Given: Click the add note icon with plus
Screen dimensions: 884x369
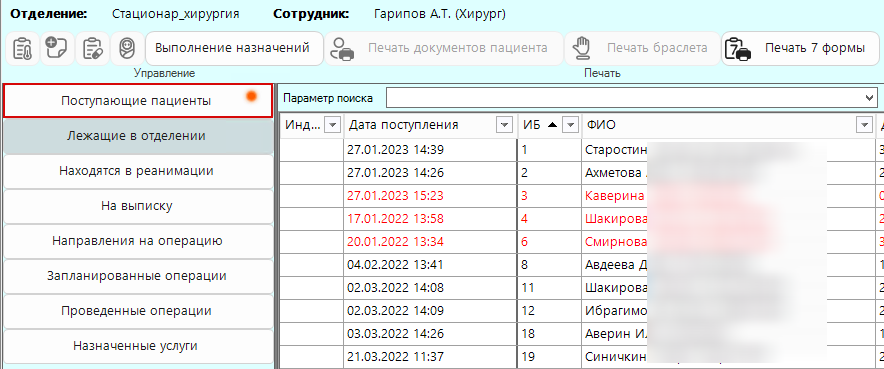Looking at the screenshot, I should [x=57, y=48].
